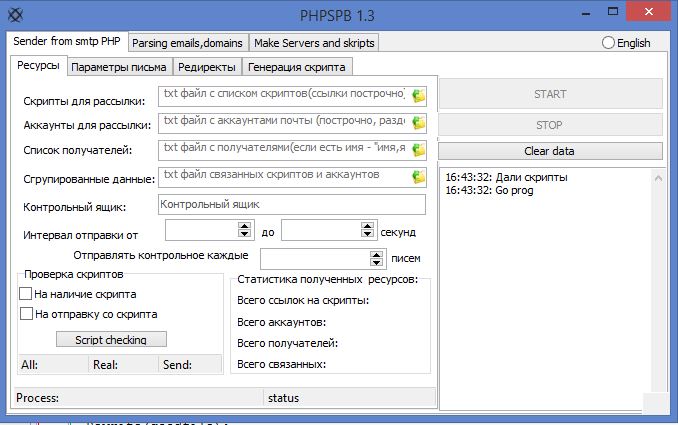The height and width of the screenshot is (425, 678).
Task: Browse file for Сгрупированные данные
Action: (418, 176)
